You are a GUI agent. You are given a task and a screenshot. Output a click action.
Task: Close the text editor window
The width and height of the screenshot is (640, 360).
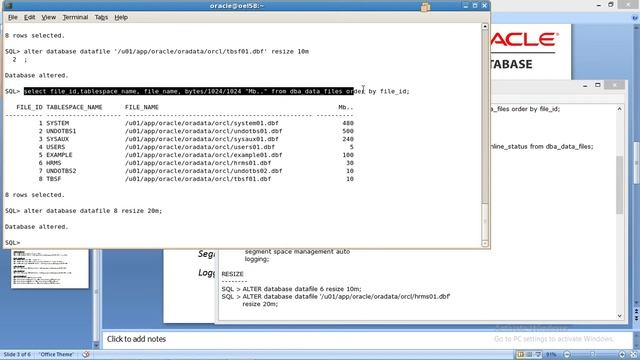614,85
